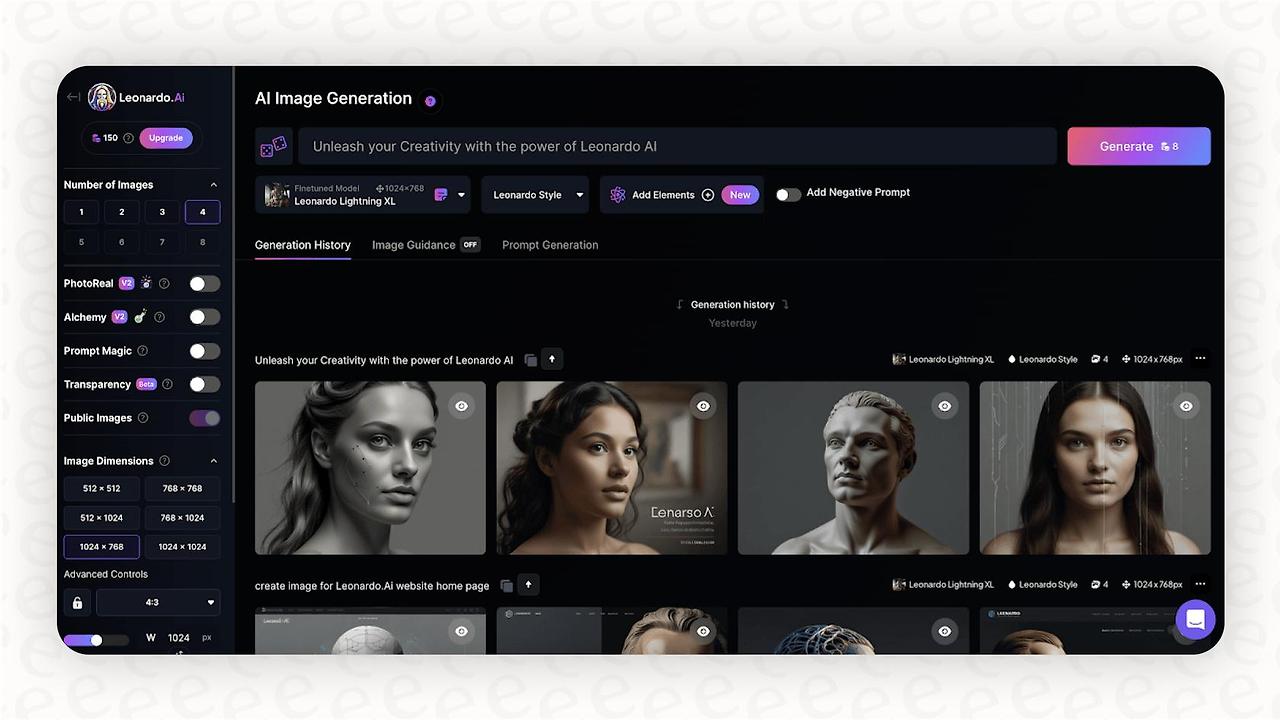Choose 1024 × 768 dimension
The image size is (1280, 720).
pos(102,547)
